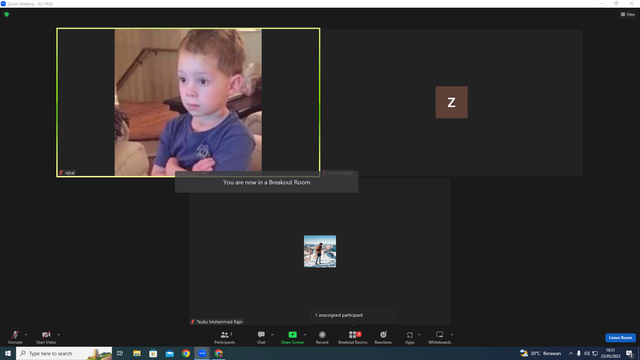Open the Participants panel
Image resolution: width=640 pixels, height=360 pixels.
tap(224, 337)
